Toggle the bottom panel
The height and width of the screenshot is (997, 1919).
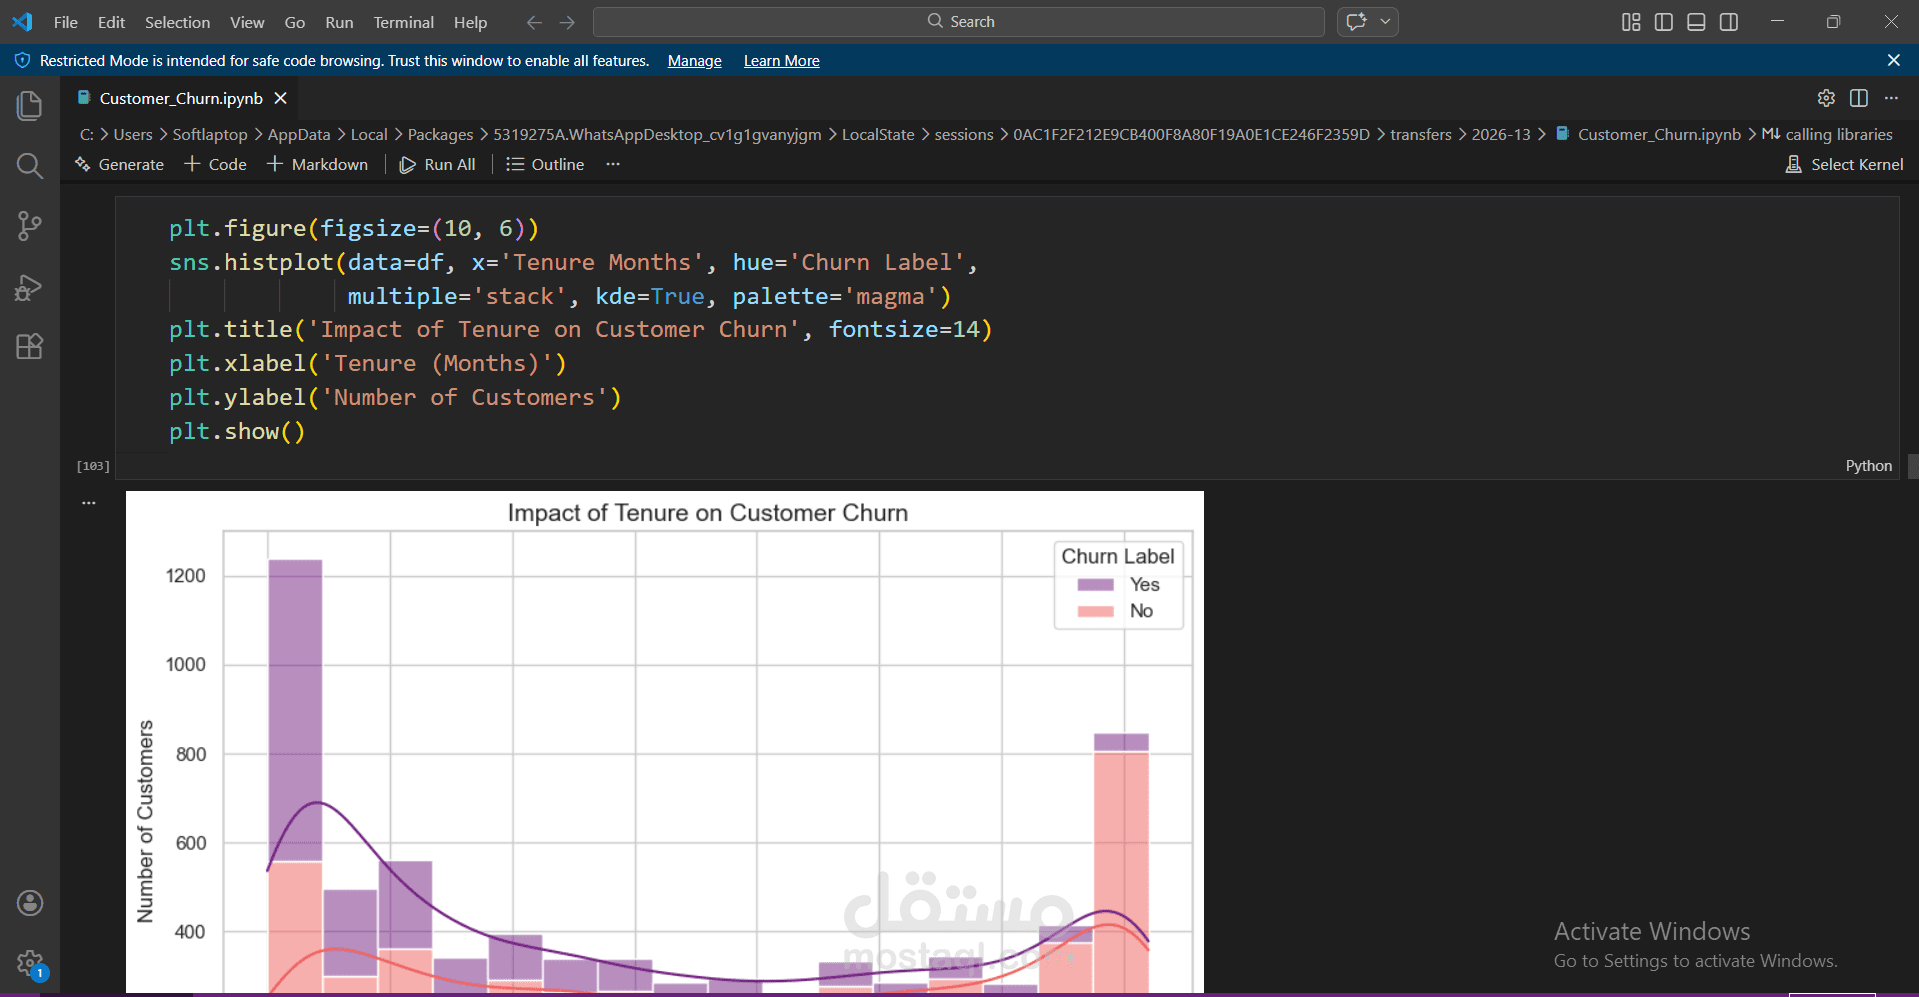[1696, 22]
